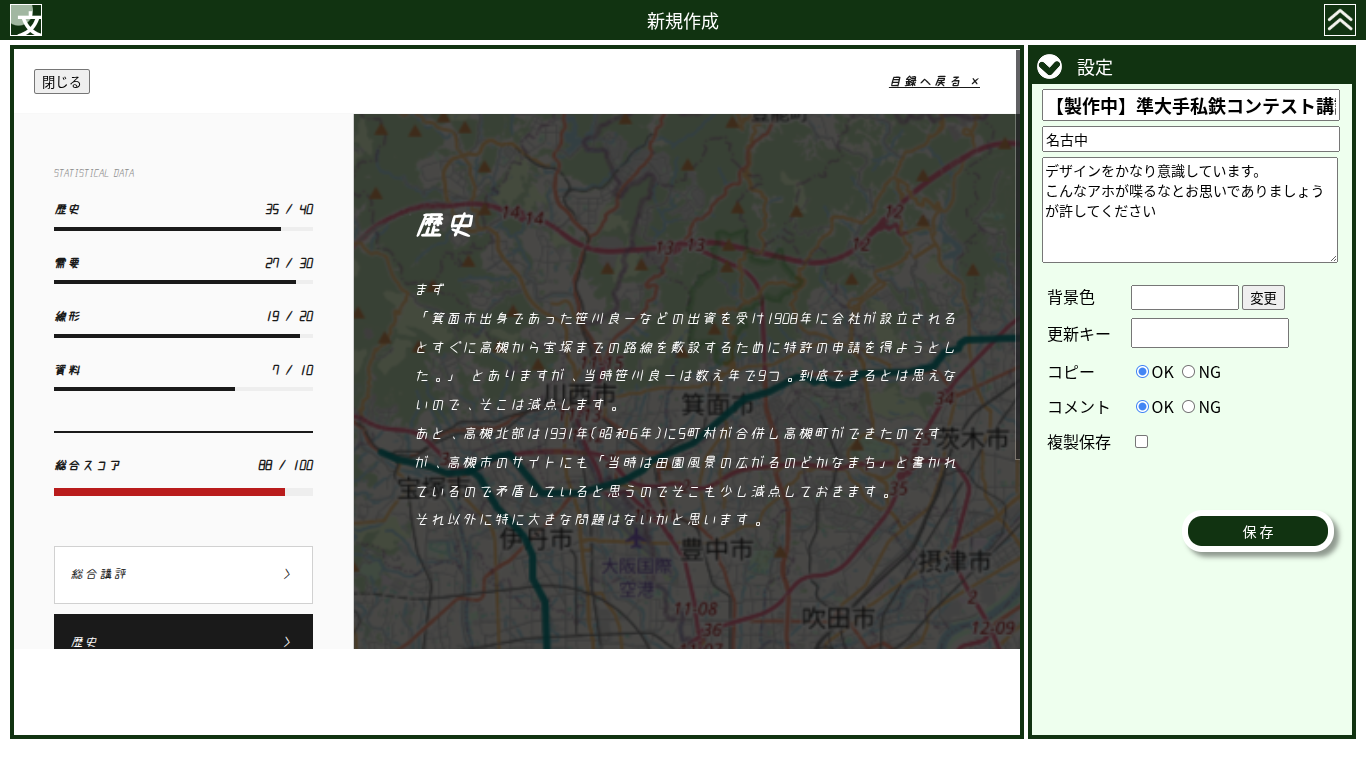Click the title field containing 【製作中】
The image size is (1366, 768).
[x=1190, y=106]
